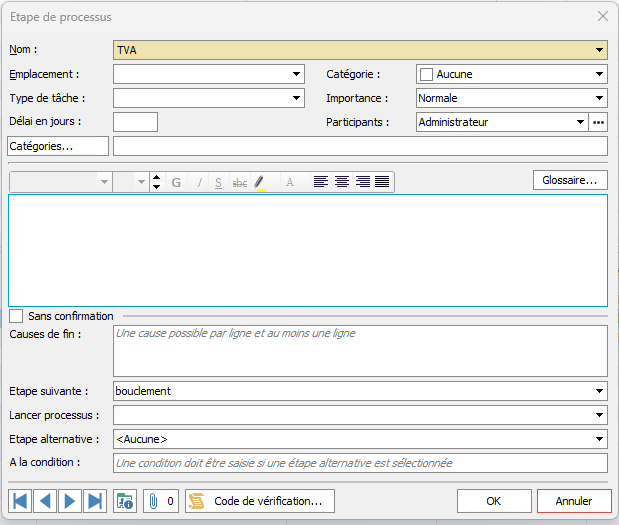
Task: Open participants picker with ellipsis button
Action: [x=598, y=122]
